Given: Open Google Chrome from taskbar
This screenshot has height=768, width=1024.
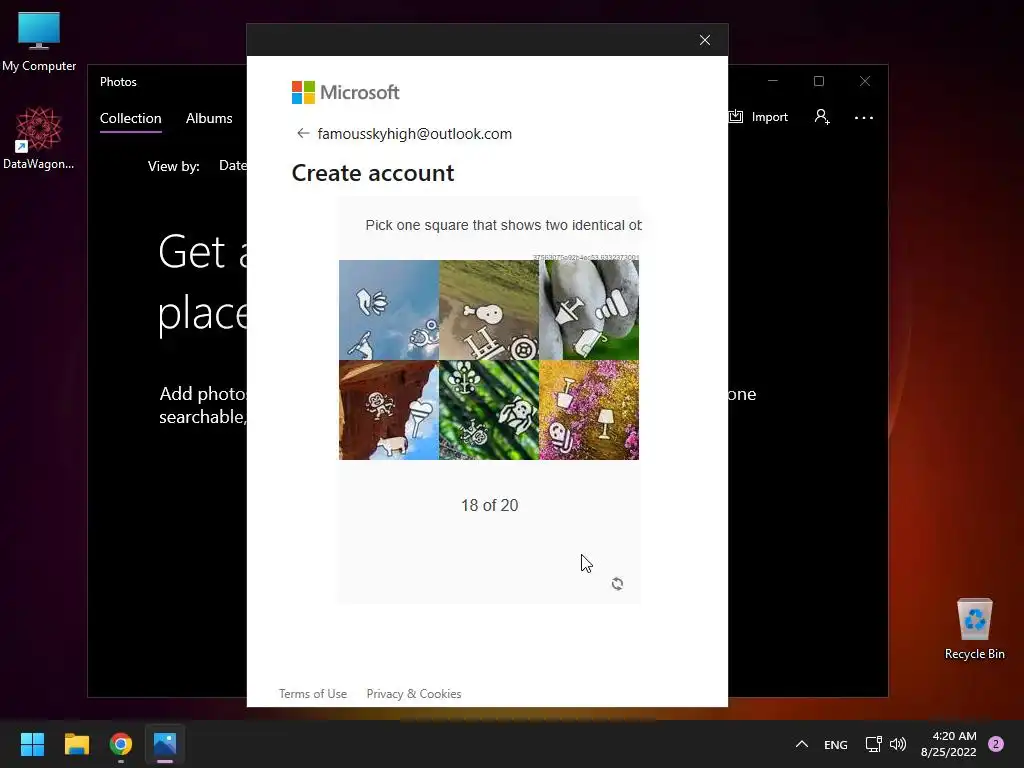Looking at the screenshot, I should (x=121, y=744).
